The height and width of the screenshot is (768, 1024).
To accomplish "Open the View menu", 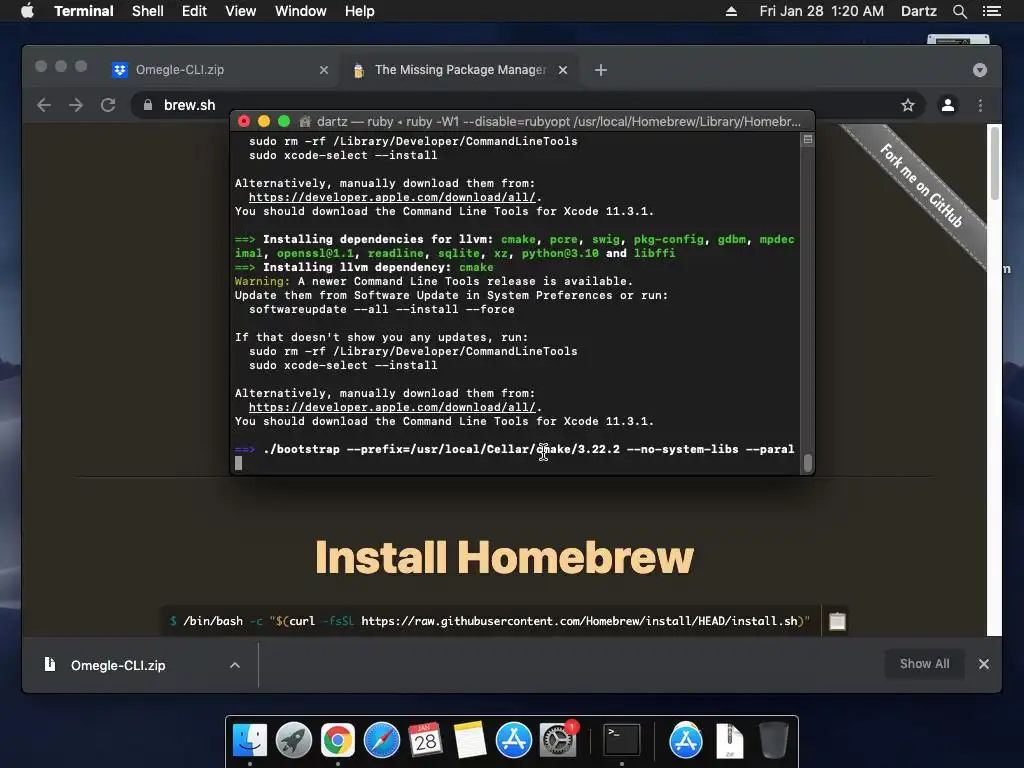I will click(240, 11).
